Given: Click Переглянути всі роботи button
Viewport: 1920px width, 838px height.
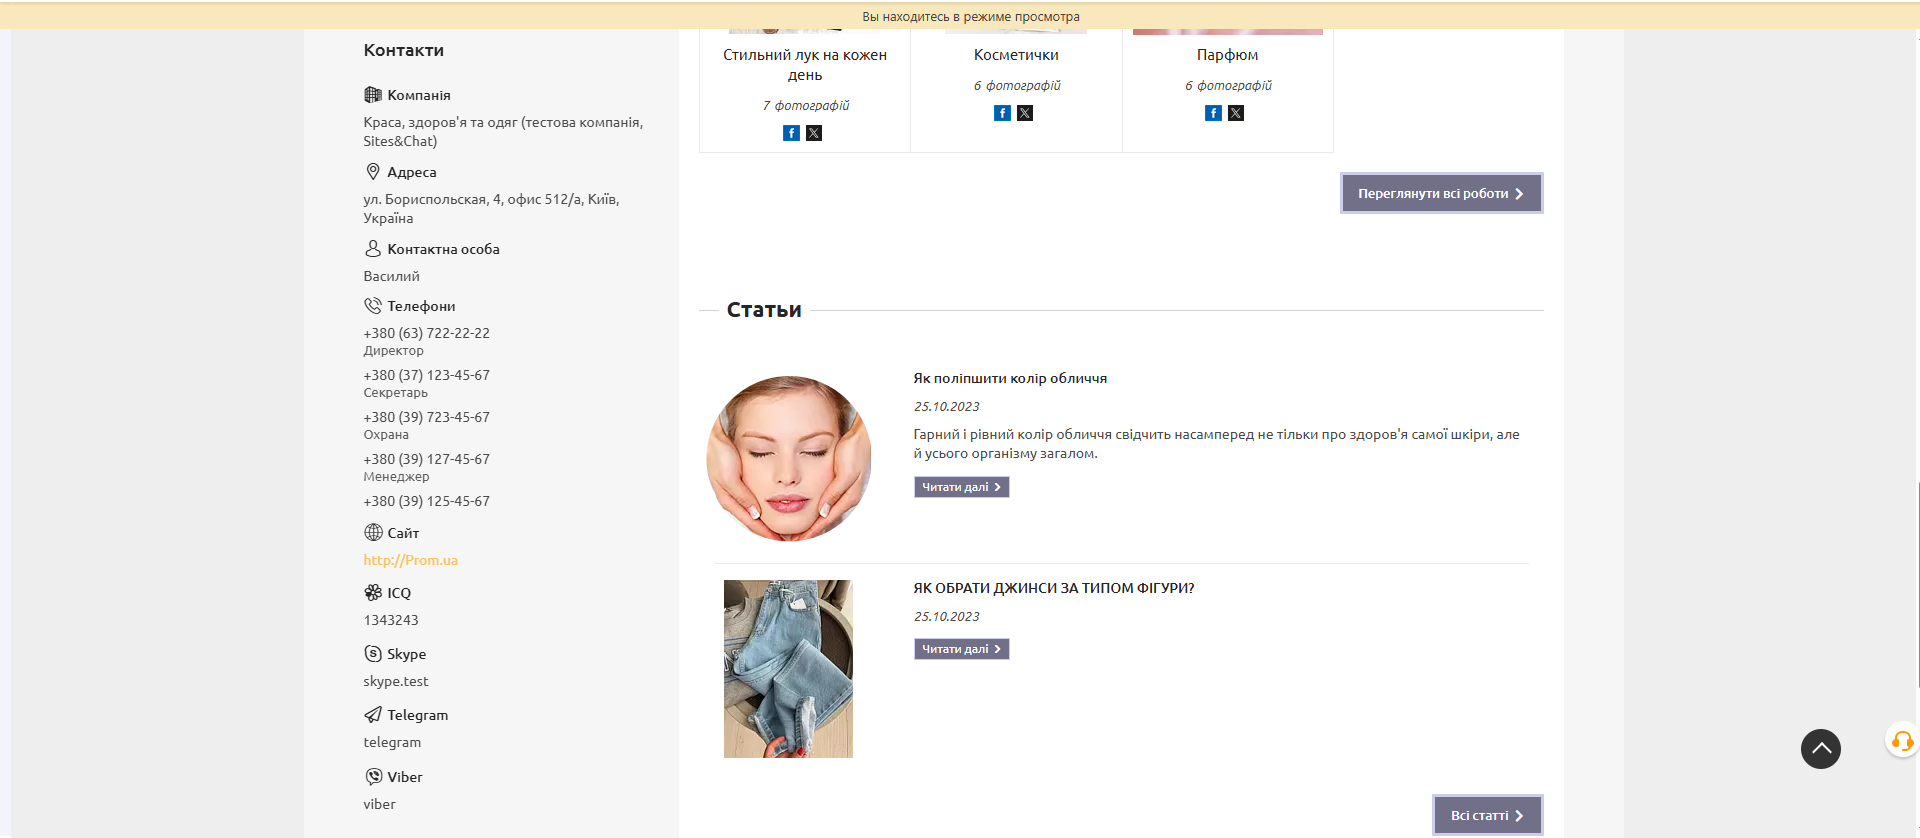Looking at the screenshot, I should tap(1441, 193).
